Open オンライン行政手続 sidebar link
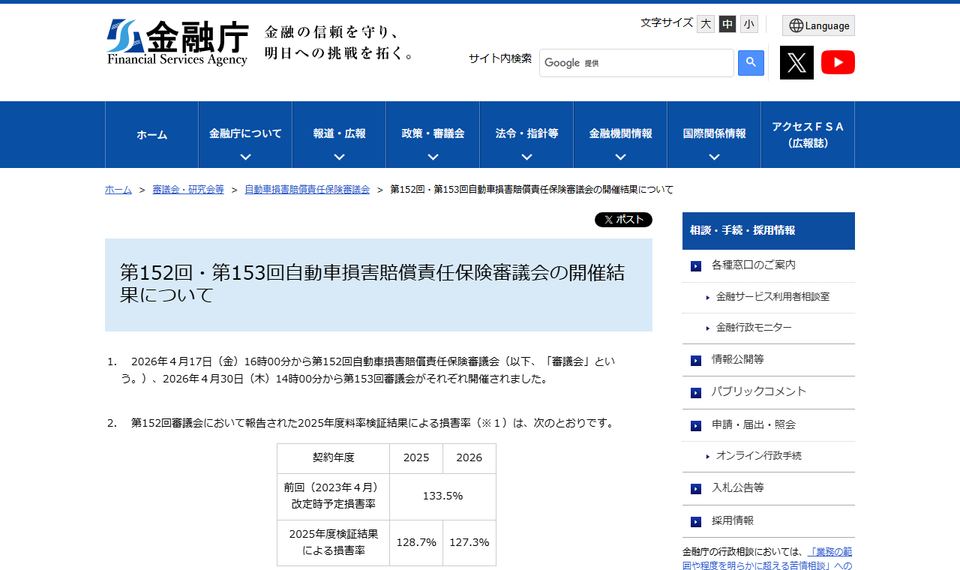The width and height of the screenshot is (960, 570). coord(759,456)
